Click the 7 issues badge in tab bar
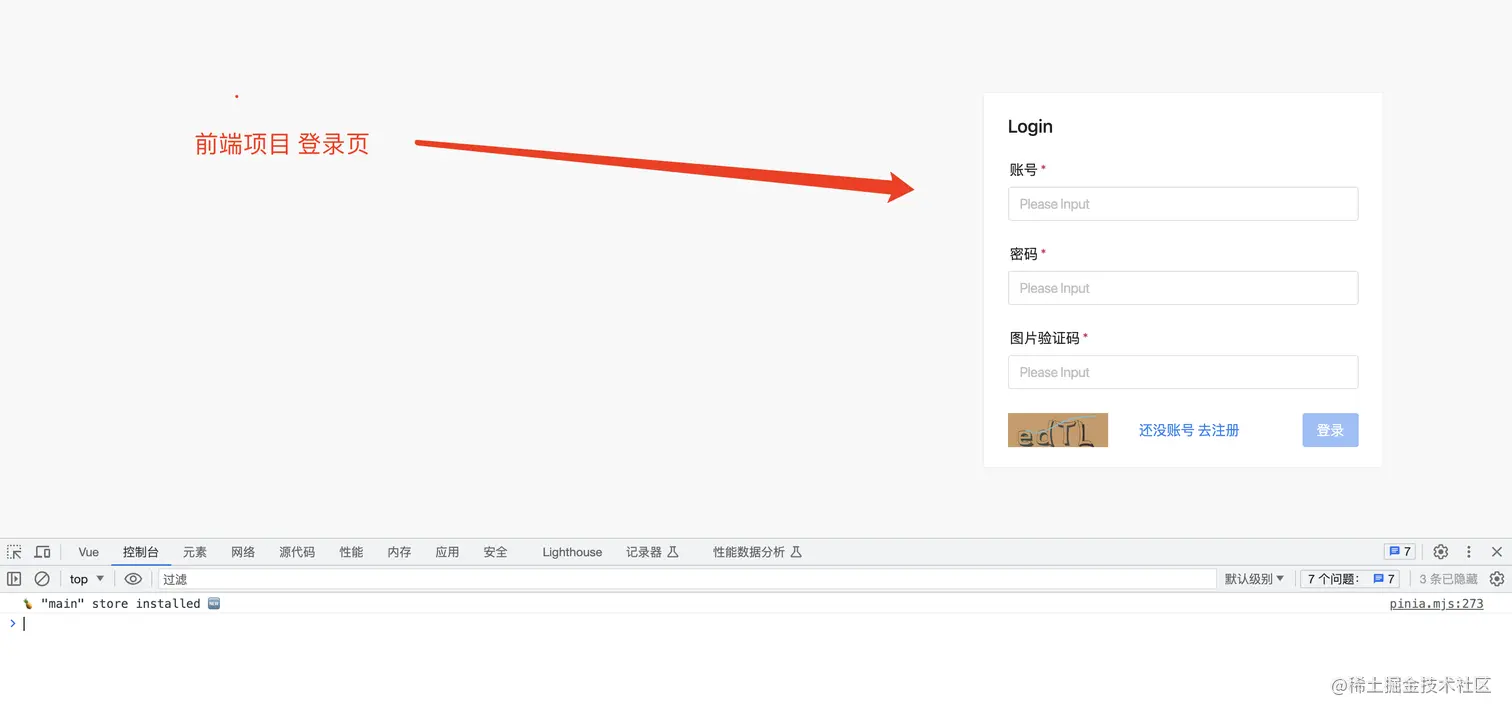The height and width of the screenshot is (716, 1512). [x=1399, y=552]
